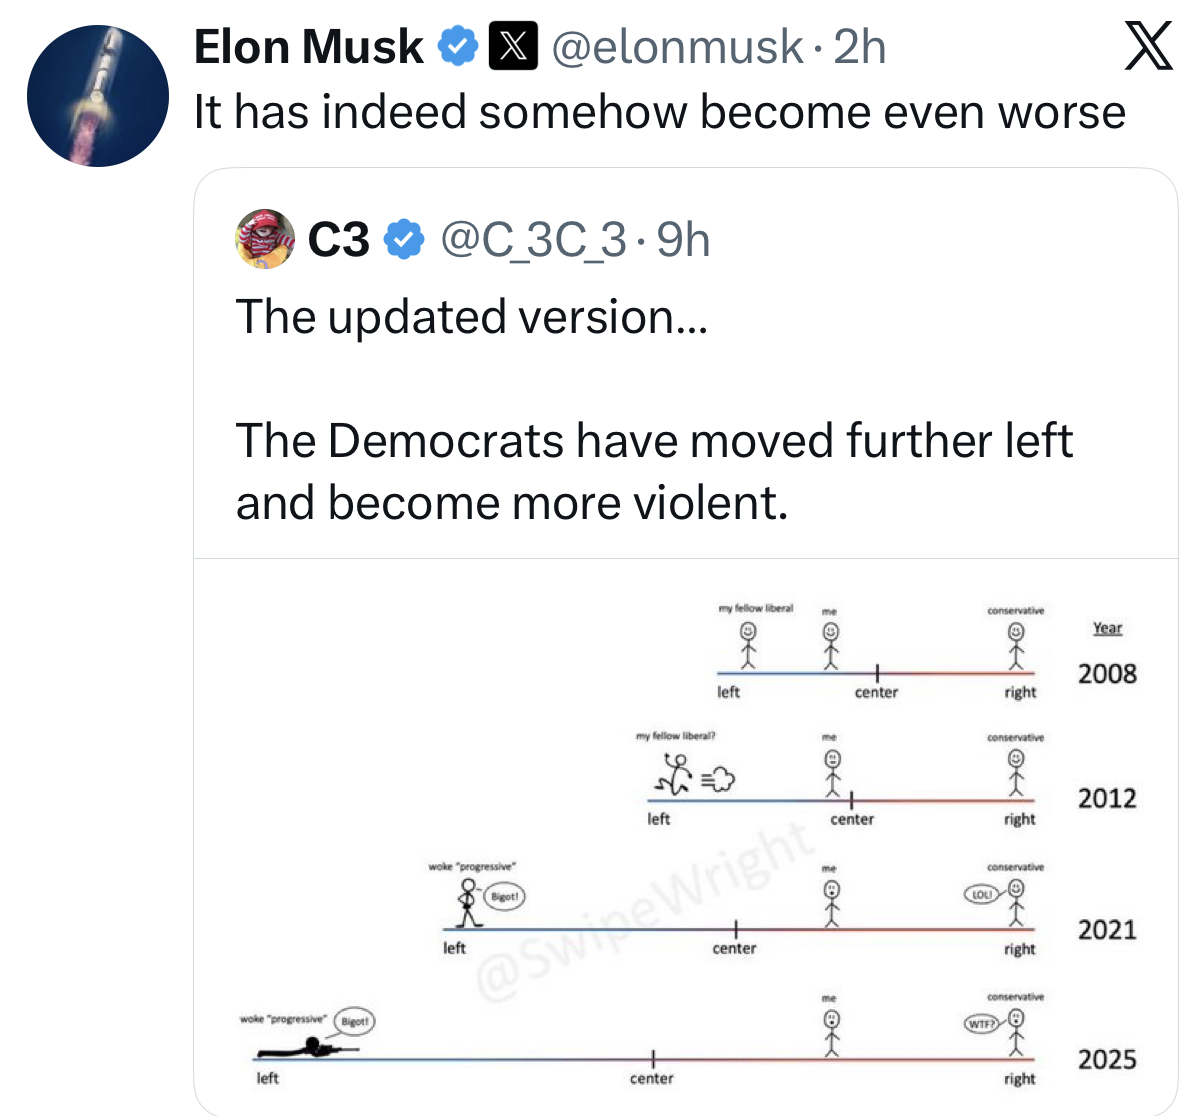
Task: Open the C3 display name
Action: click(339, 240)
